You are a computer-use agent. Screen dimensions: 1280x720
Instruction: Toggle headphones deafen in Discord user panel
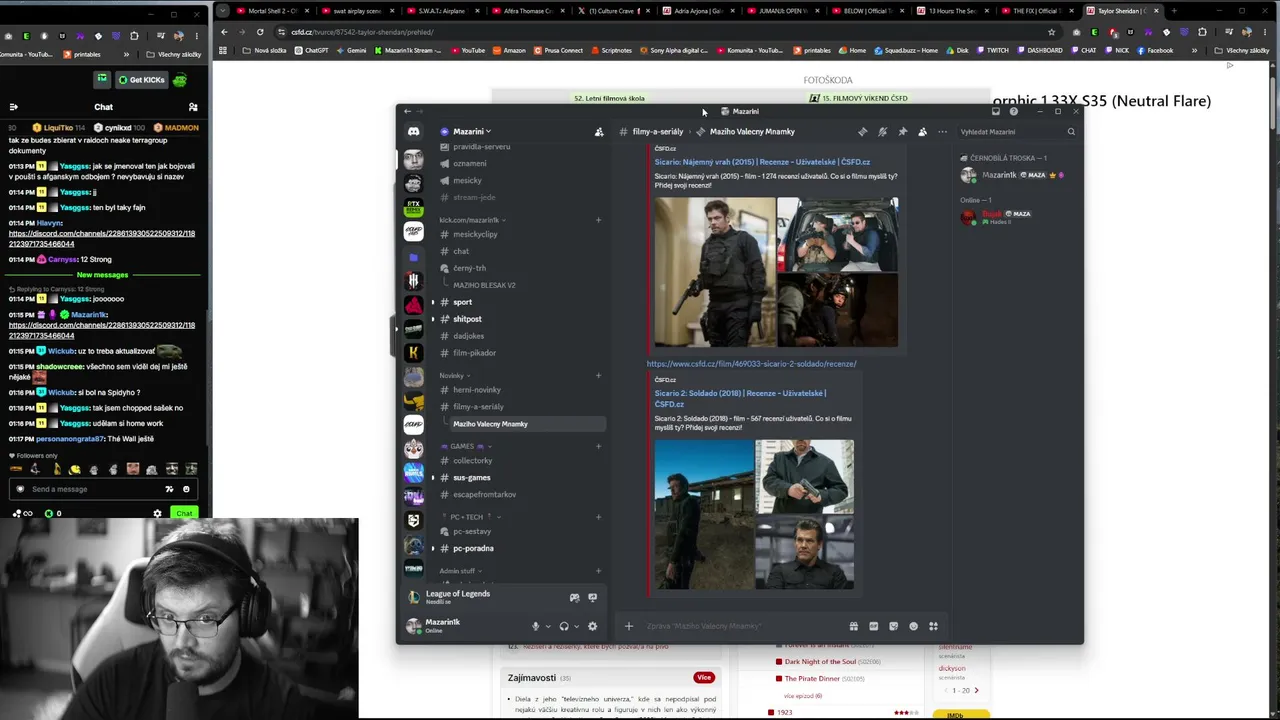pyautogui.click(x=564, y=626)
